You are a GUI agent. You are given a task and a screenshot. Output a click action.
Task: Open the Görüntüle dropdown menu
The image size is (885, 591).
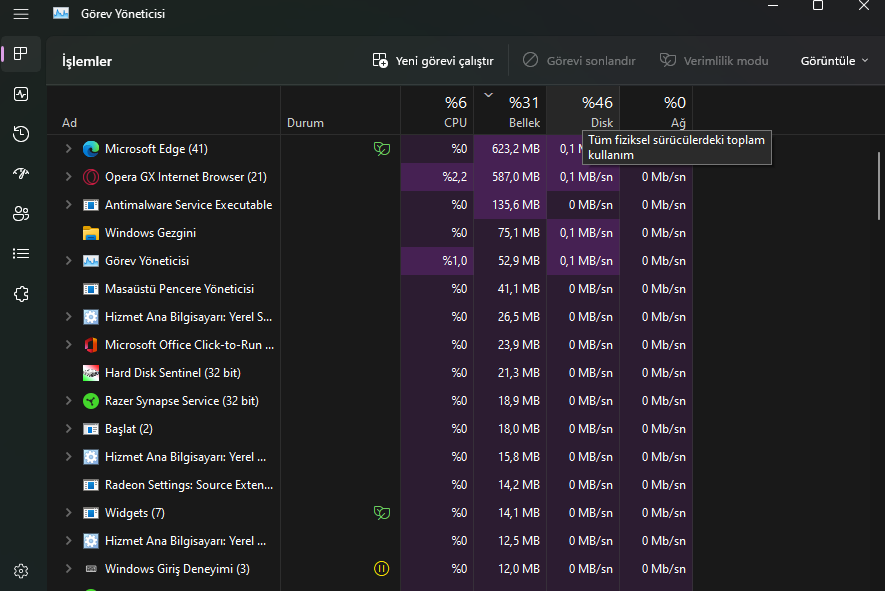click(x=835, y=61)
